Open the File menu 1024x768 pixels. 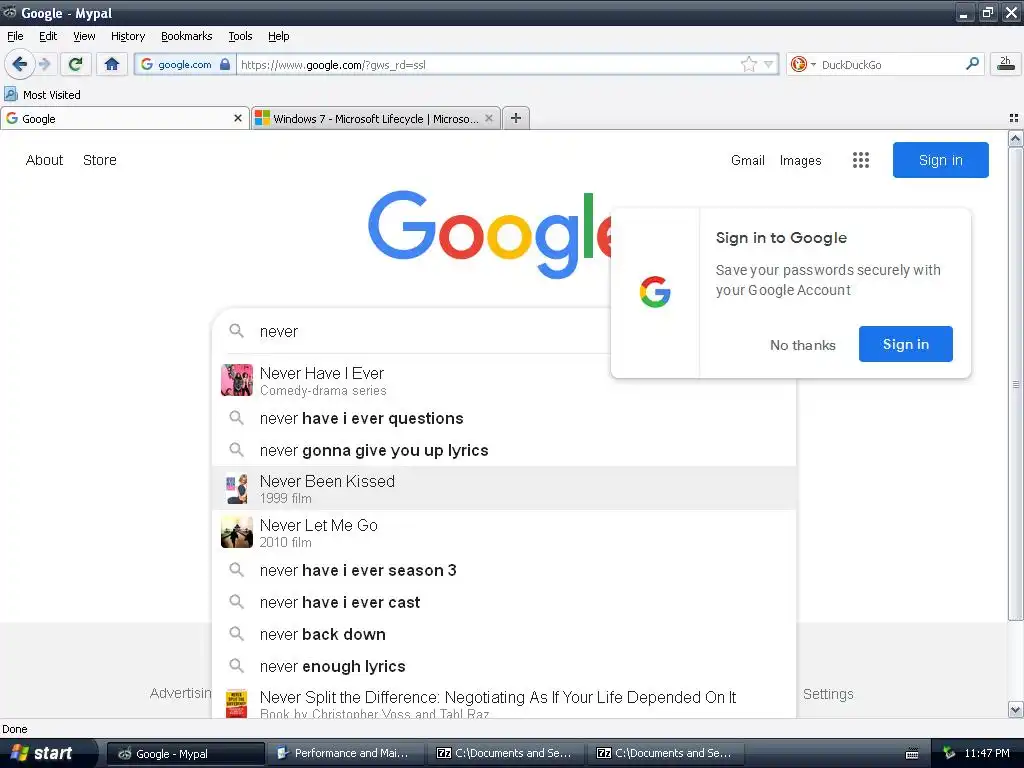click(x=15, y=36)
